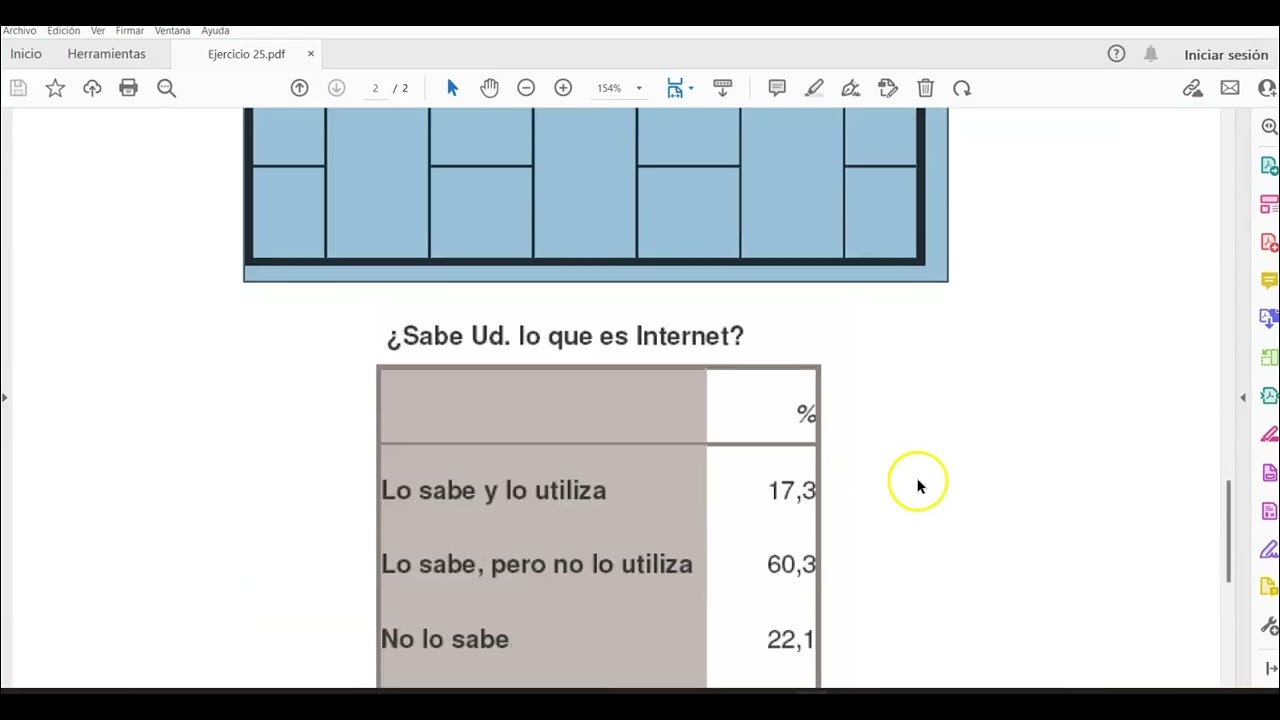Image resolution: width=1280 pixels, height=720 pixels.
Task: Click the 60,3 value
Action: (x=791, y=564)
